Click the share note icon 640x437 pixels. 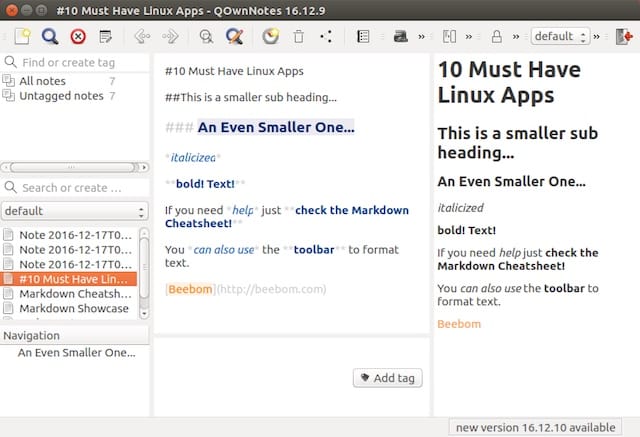(326, 37)
